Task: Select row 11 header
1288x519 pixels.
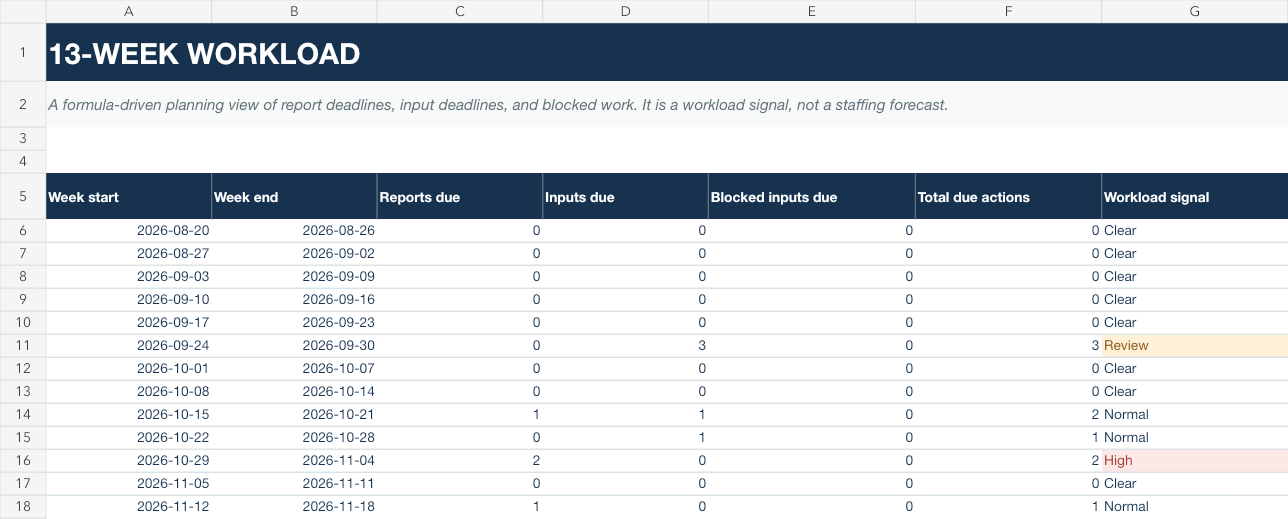Action: pos(23,345)
